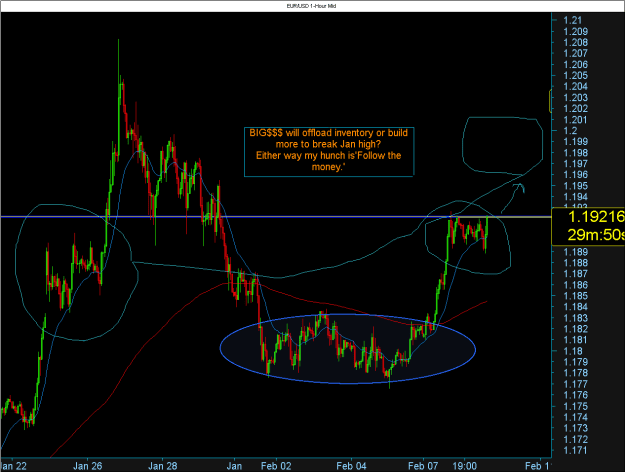Screen dimensions: 625x472
Task: Click the 19:00 time label on the axis
Action: [464, 466]
